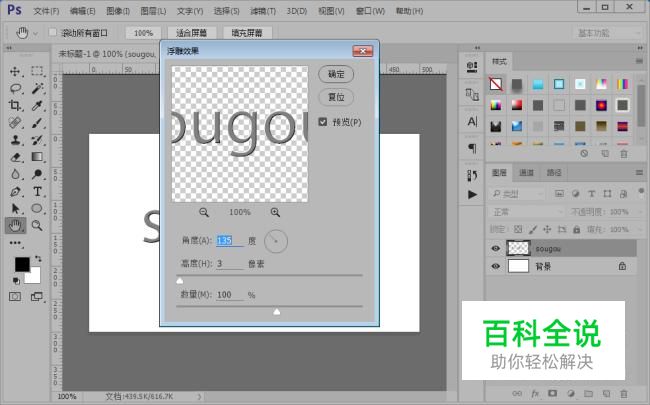Link layers icon in Layers panel
Image resolution: width=650 pixels, height=405 pixels.
[x=517, y=393]
